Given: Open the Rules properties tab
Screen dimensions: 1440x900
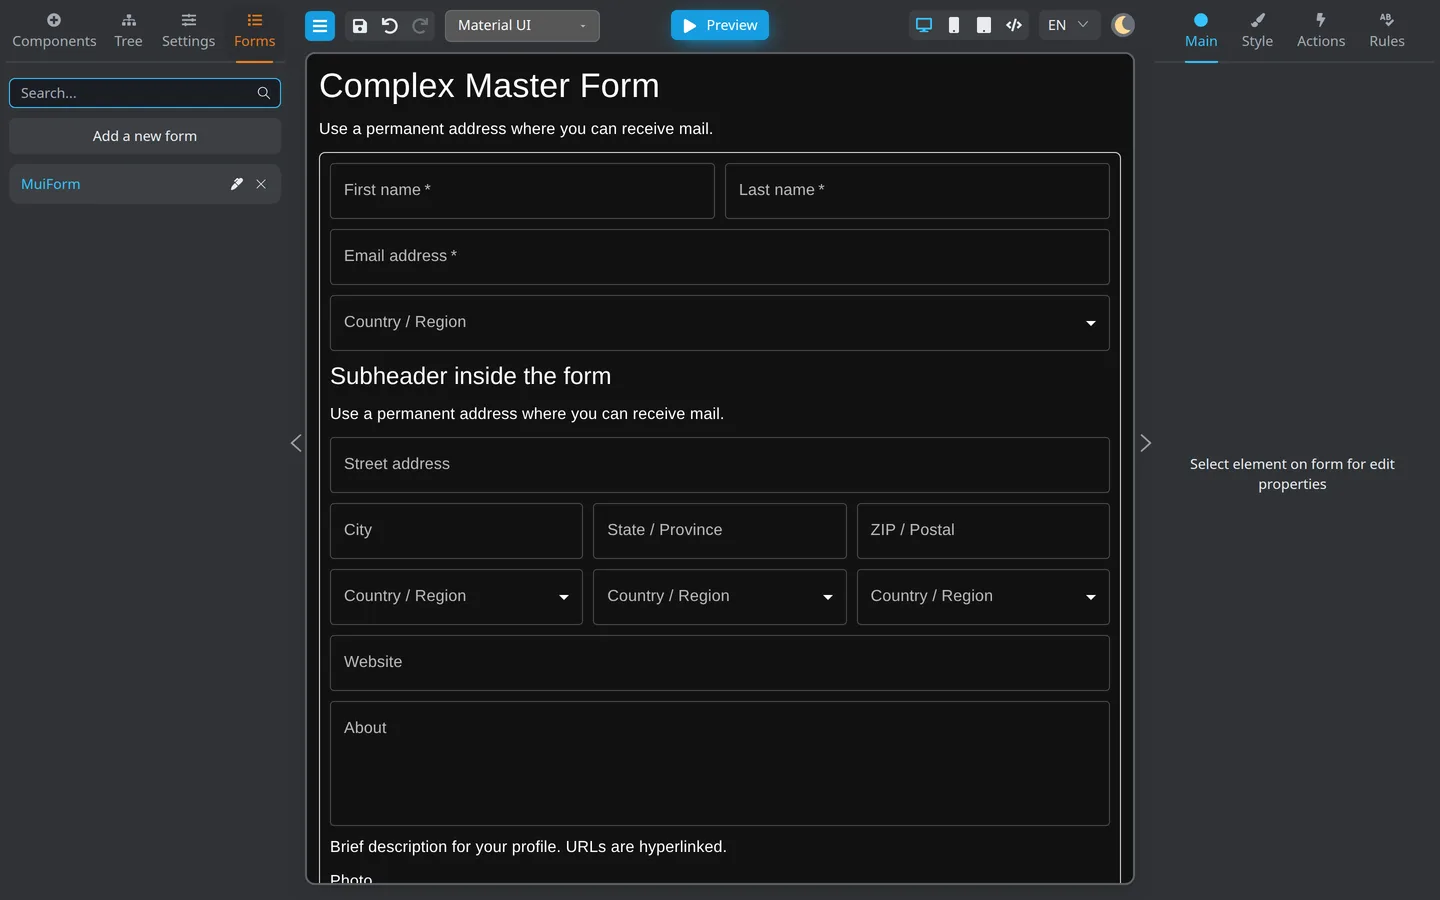Looking at the screenshot, I should pyautogui.click(x=1387, y=31).
